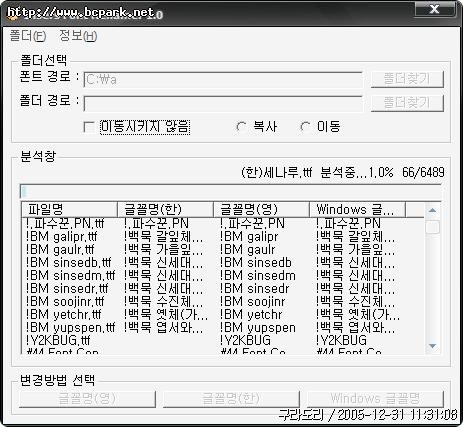The width and height of the screenshot is (463, 427).
Task: Click the 글꼴명(한) rename button
Action: tap(231, 399)
